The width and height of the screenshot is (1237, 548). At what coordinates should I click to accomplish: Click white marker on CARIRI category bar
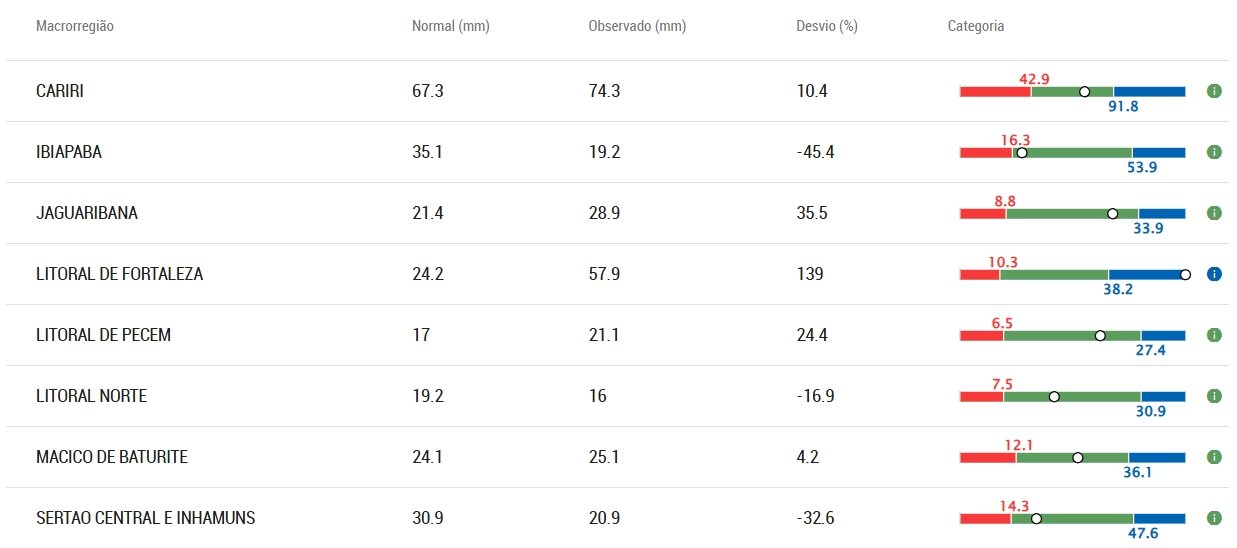[x=1084, y=92]
